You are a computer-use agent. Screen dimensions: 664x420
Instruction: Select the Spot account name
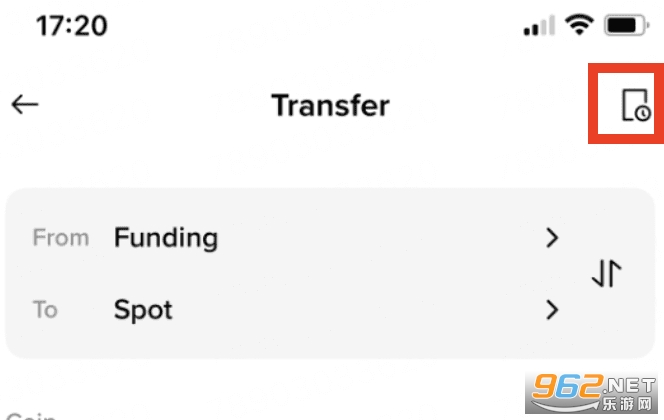click(143, 310)
